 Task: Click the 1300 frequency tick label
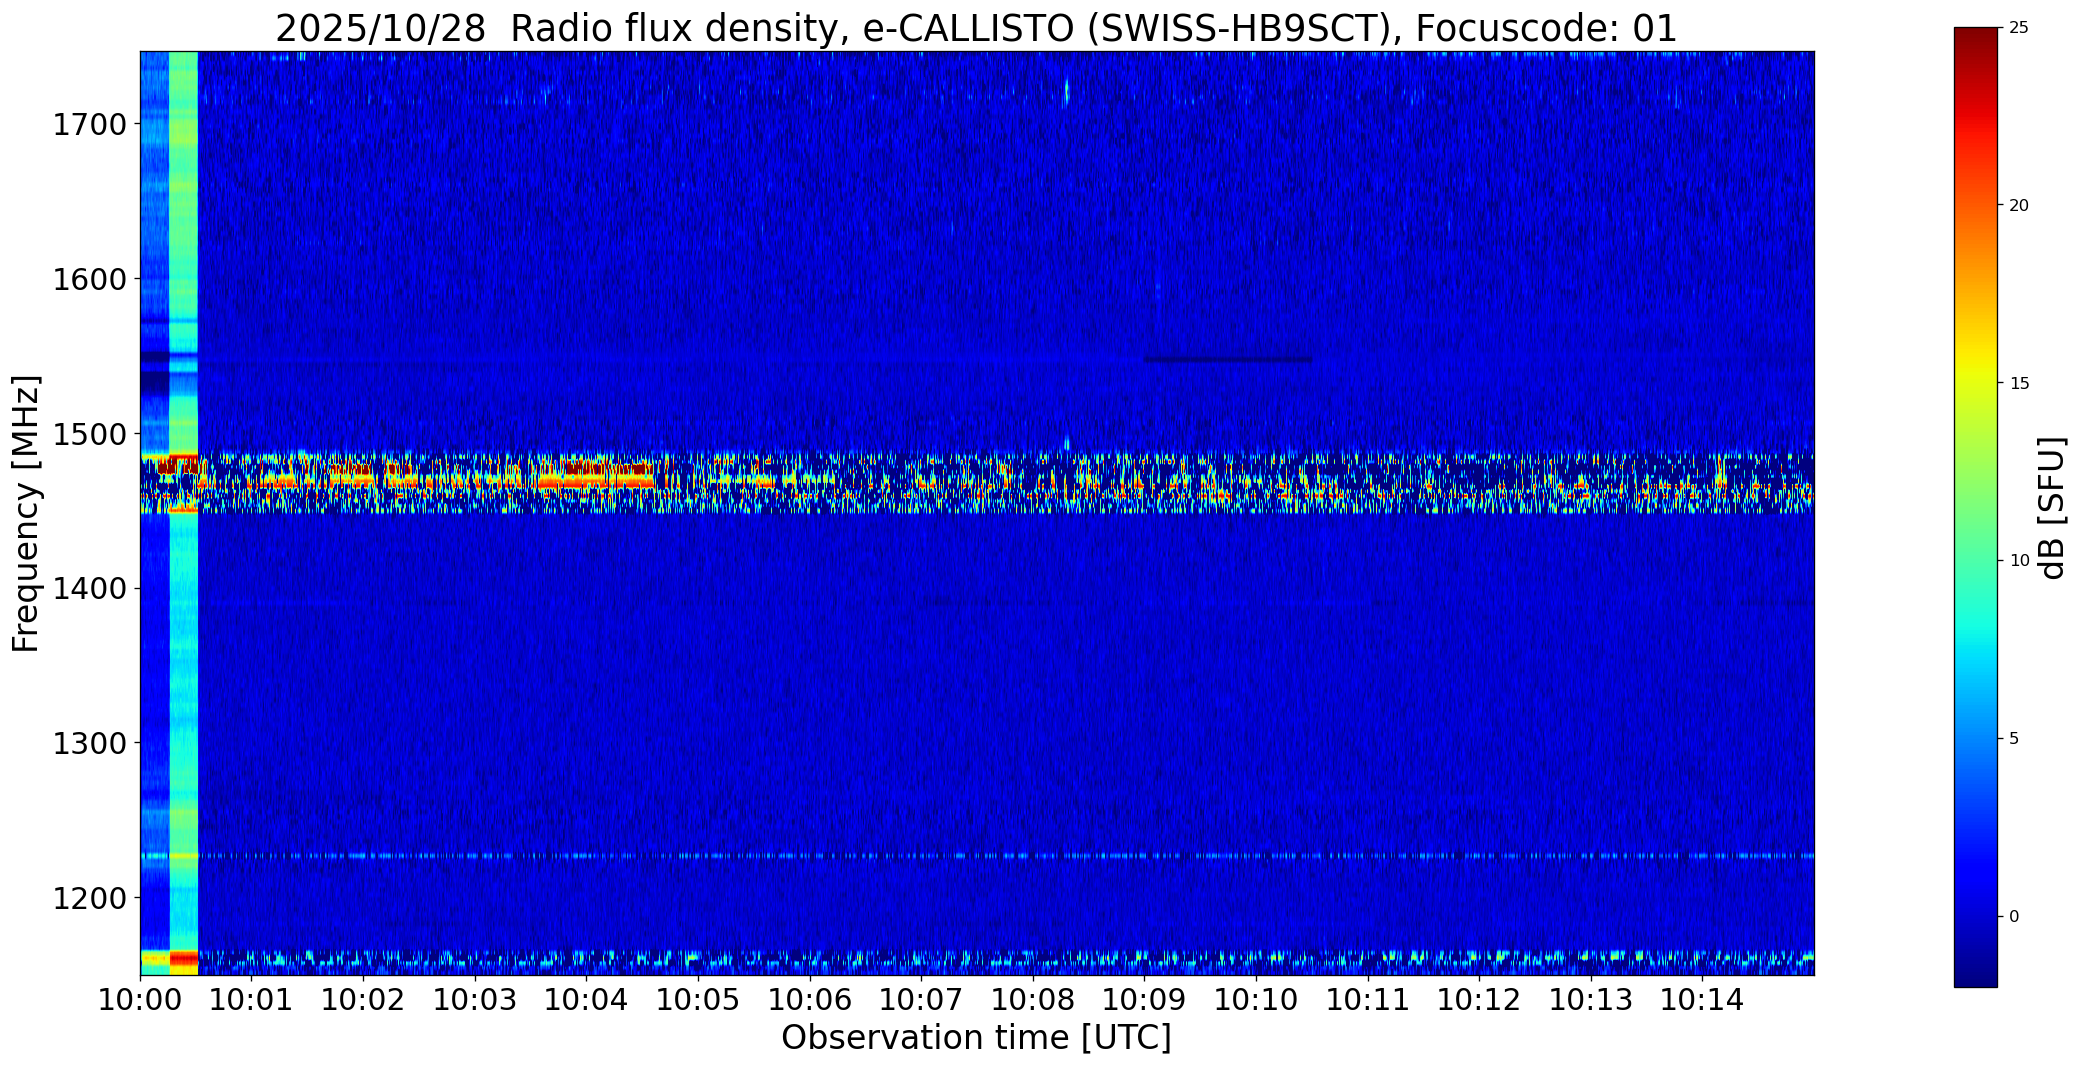pos(89,743)
